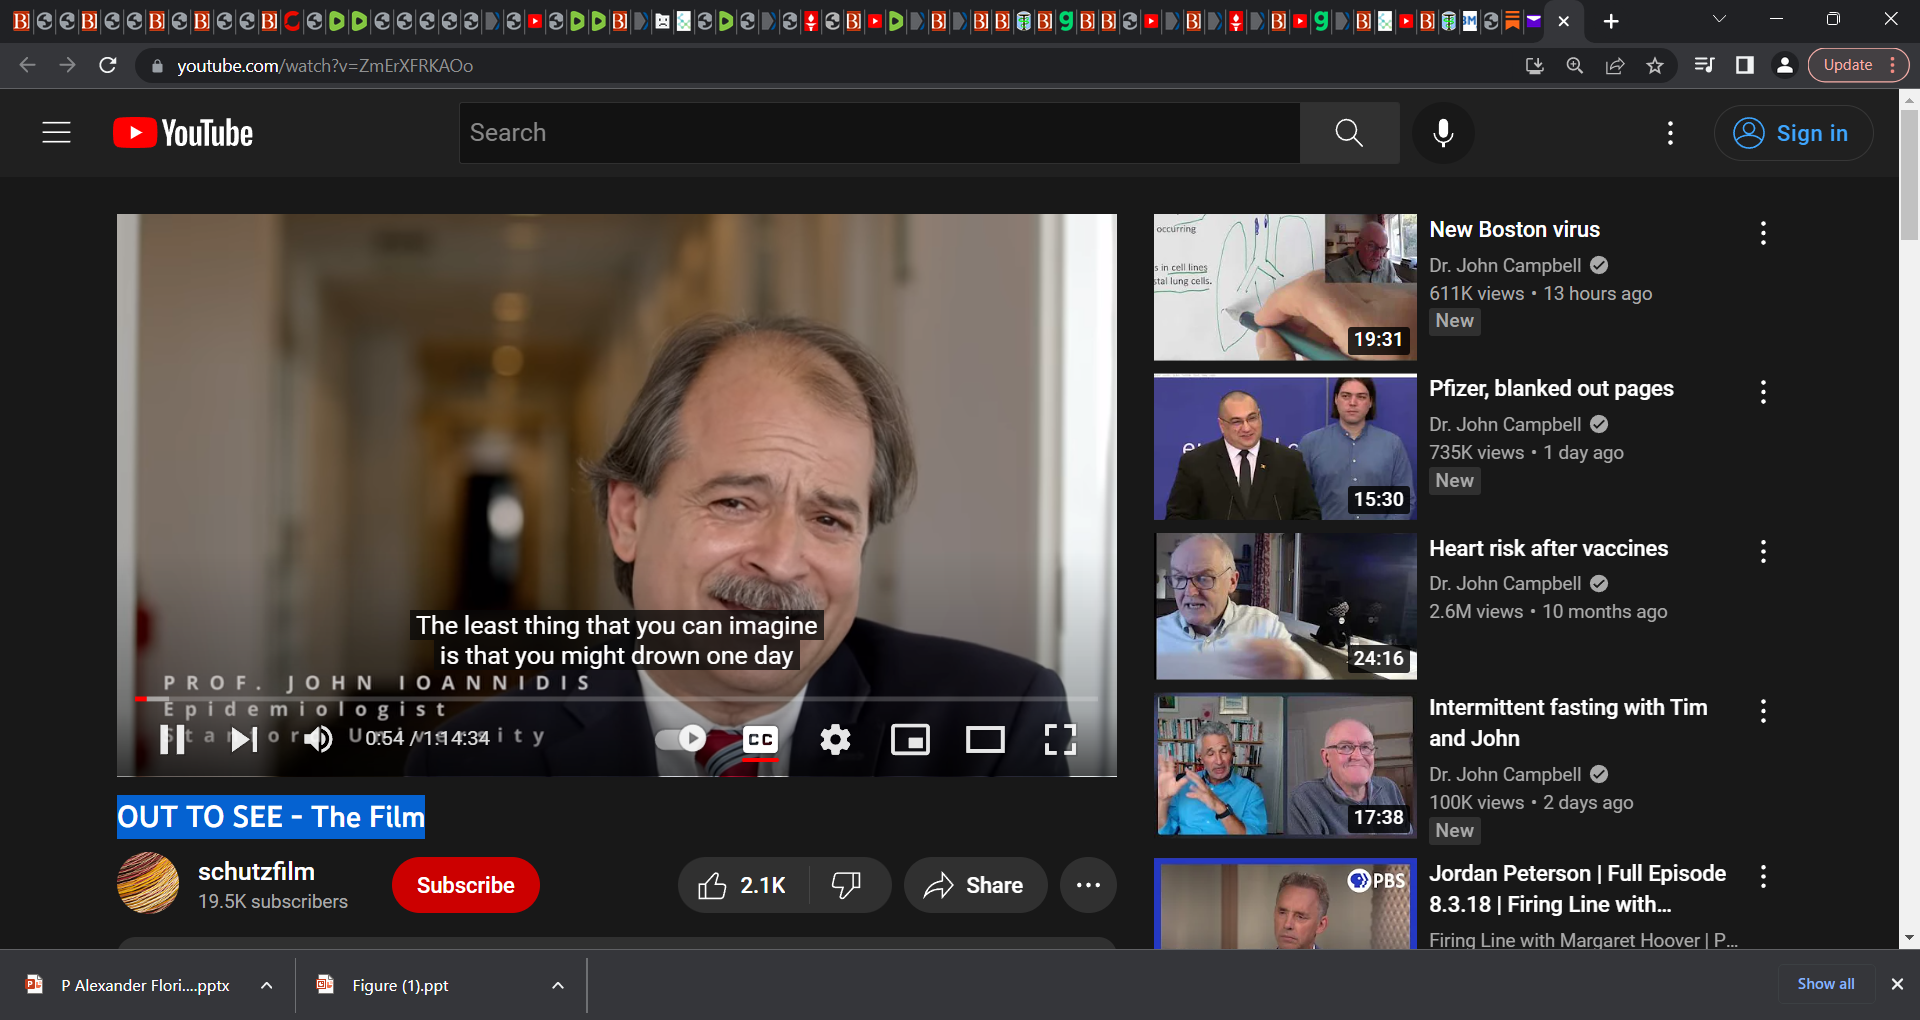Go to the YouTube home logo
Image resolution: width=1920 pixels, height=1020 pixels.
(x=183, y=133)
